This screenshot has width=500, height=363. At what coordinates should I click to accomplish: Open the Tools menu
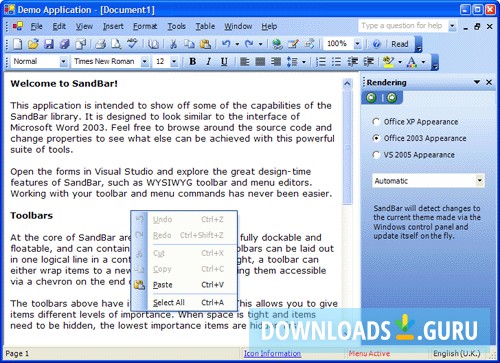(176, 26)
